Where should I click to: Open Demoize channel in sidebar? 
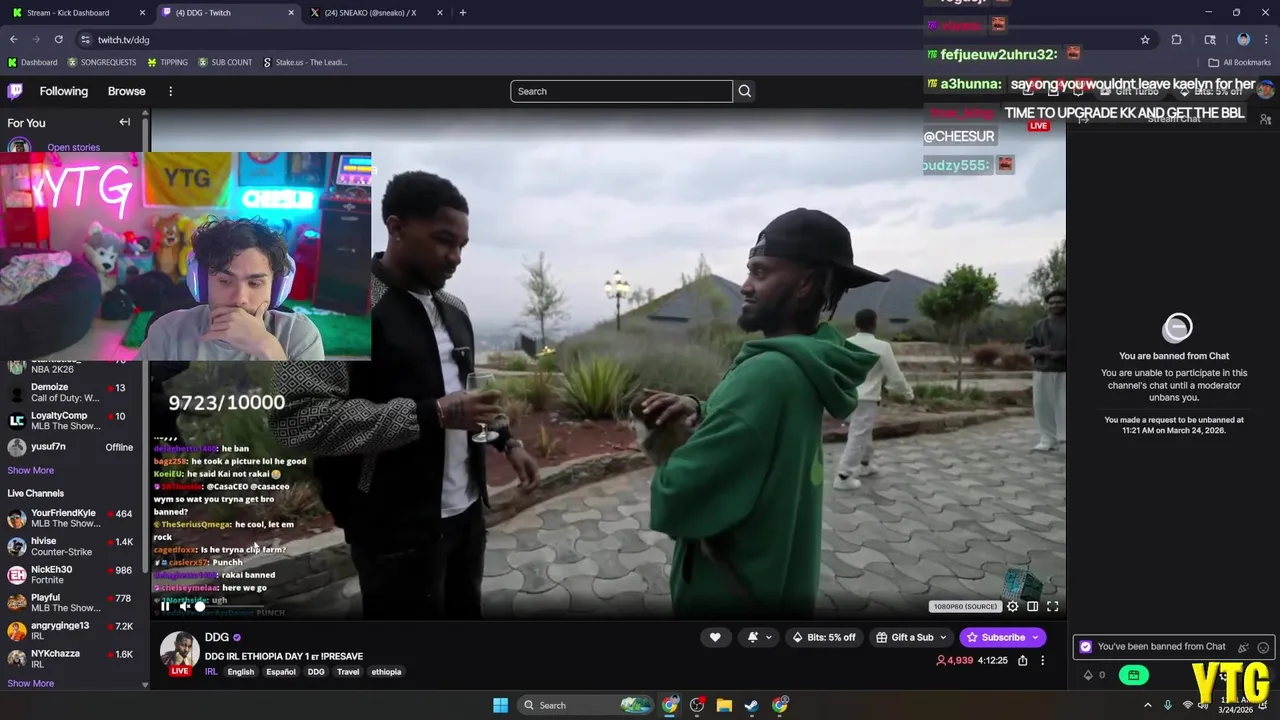(70, 392)
